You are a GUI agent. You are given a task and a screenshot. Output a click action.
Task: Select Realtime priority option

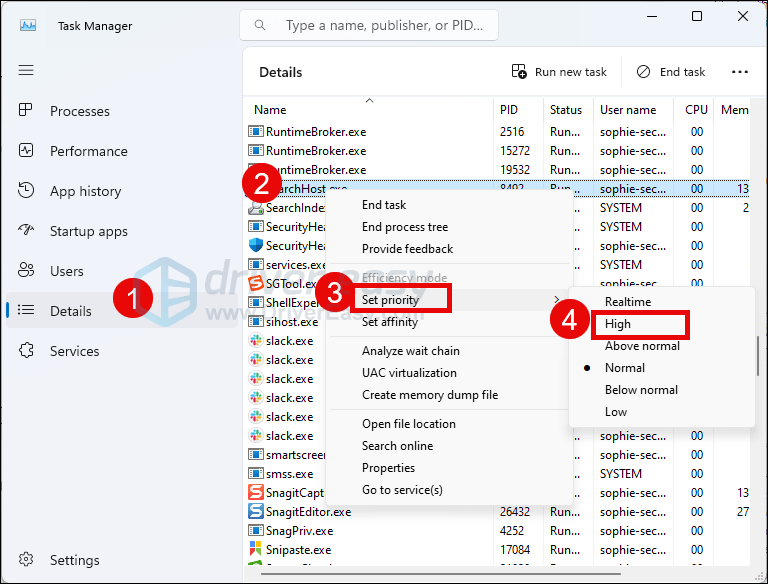[x=628, y=302]
